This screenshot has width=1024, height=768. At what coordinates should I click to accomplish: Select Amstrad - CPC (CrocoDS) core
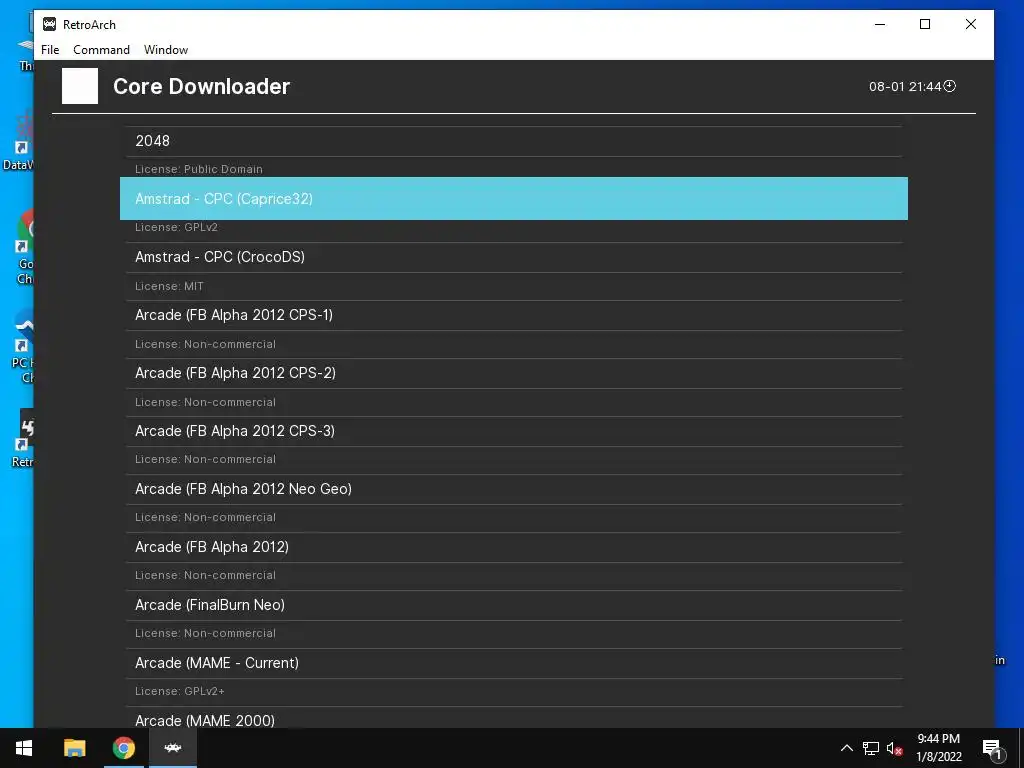[514, 257]
